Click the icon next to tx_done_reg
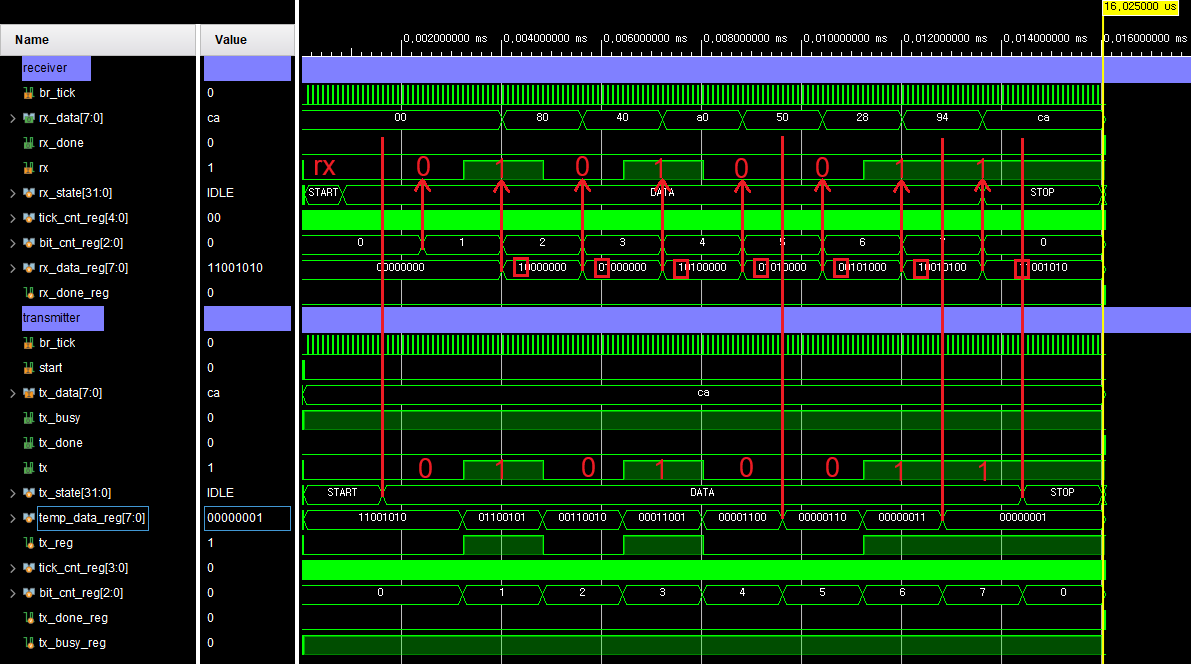 coord(29,618)
